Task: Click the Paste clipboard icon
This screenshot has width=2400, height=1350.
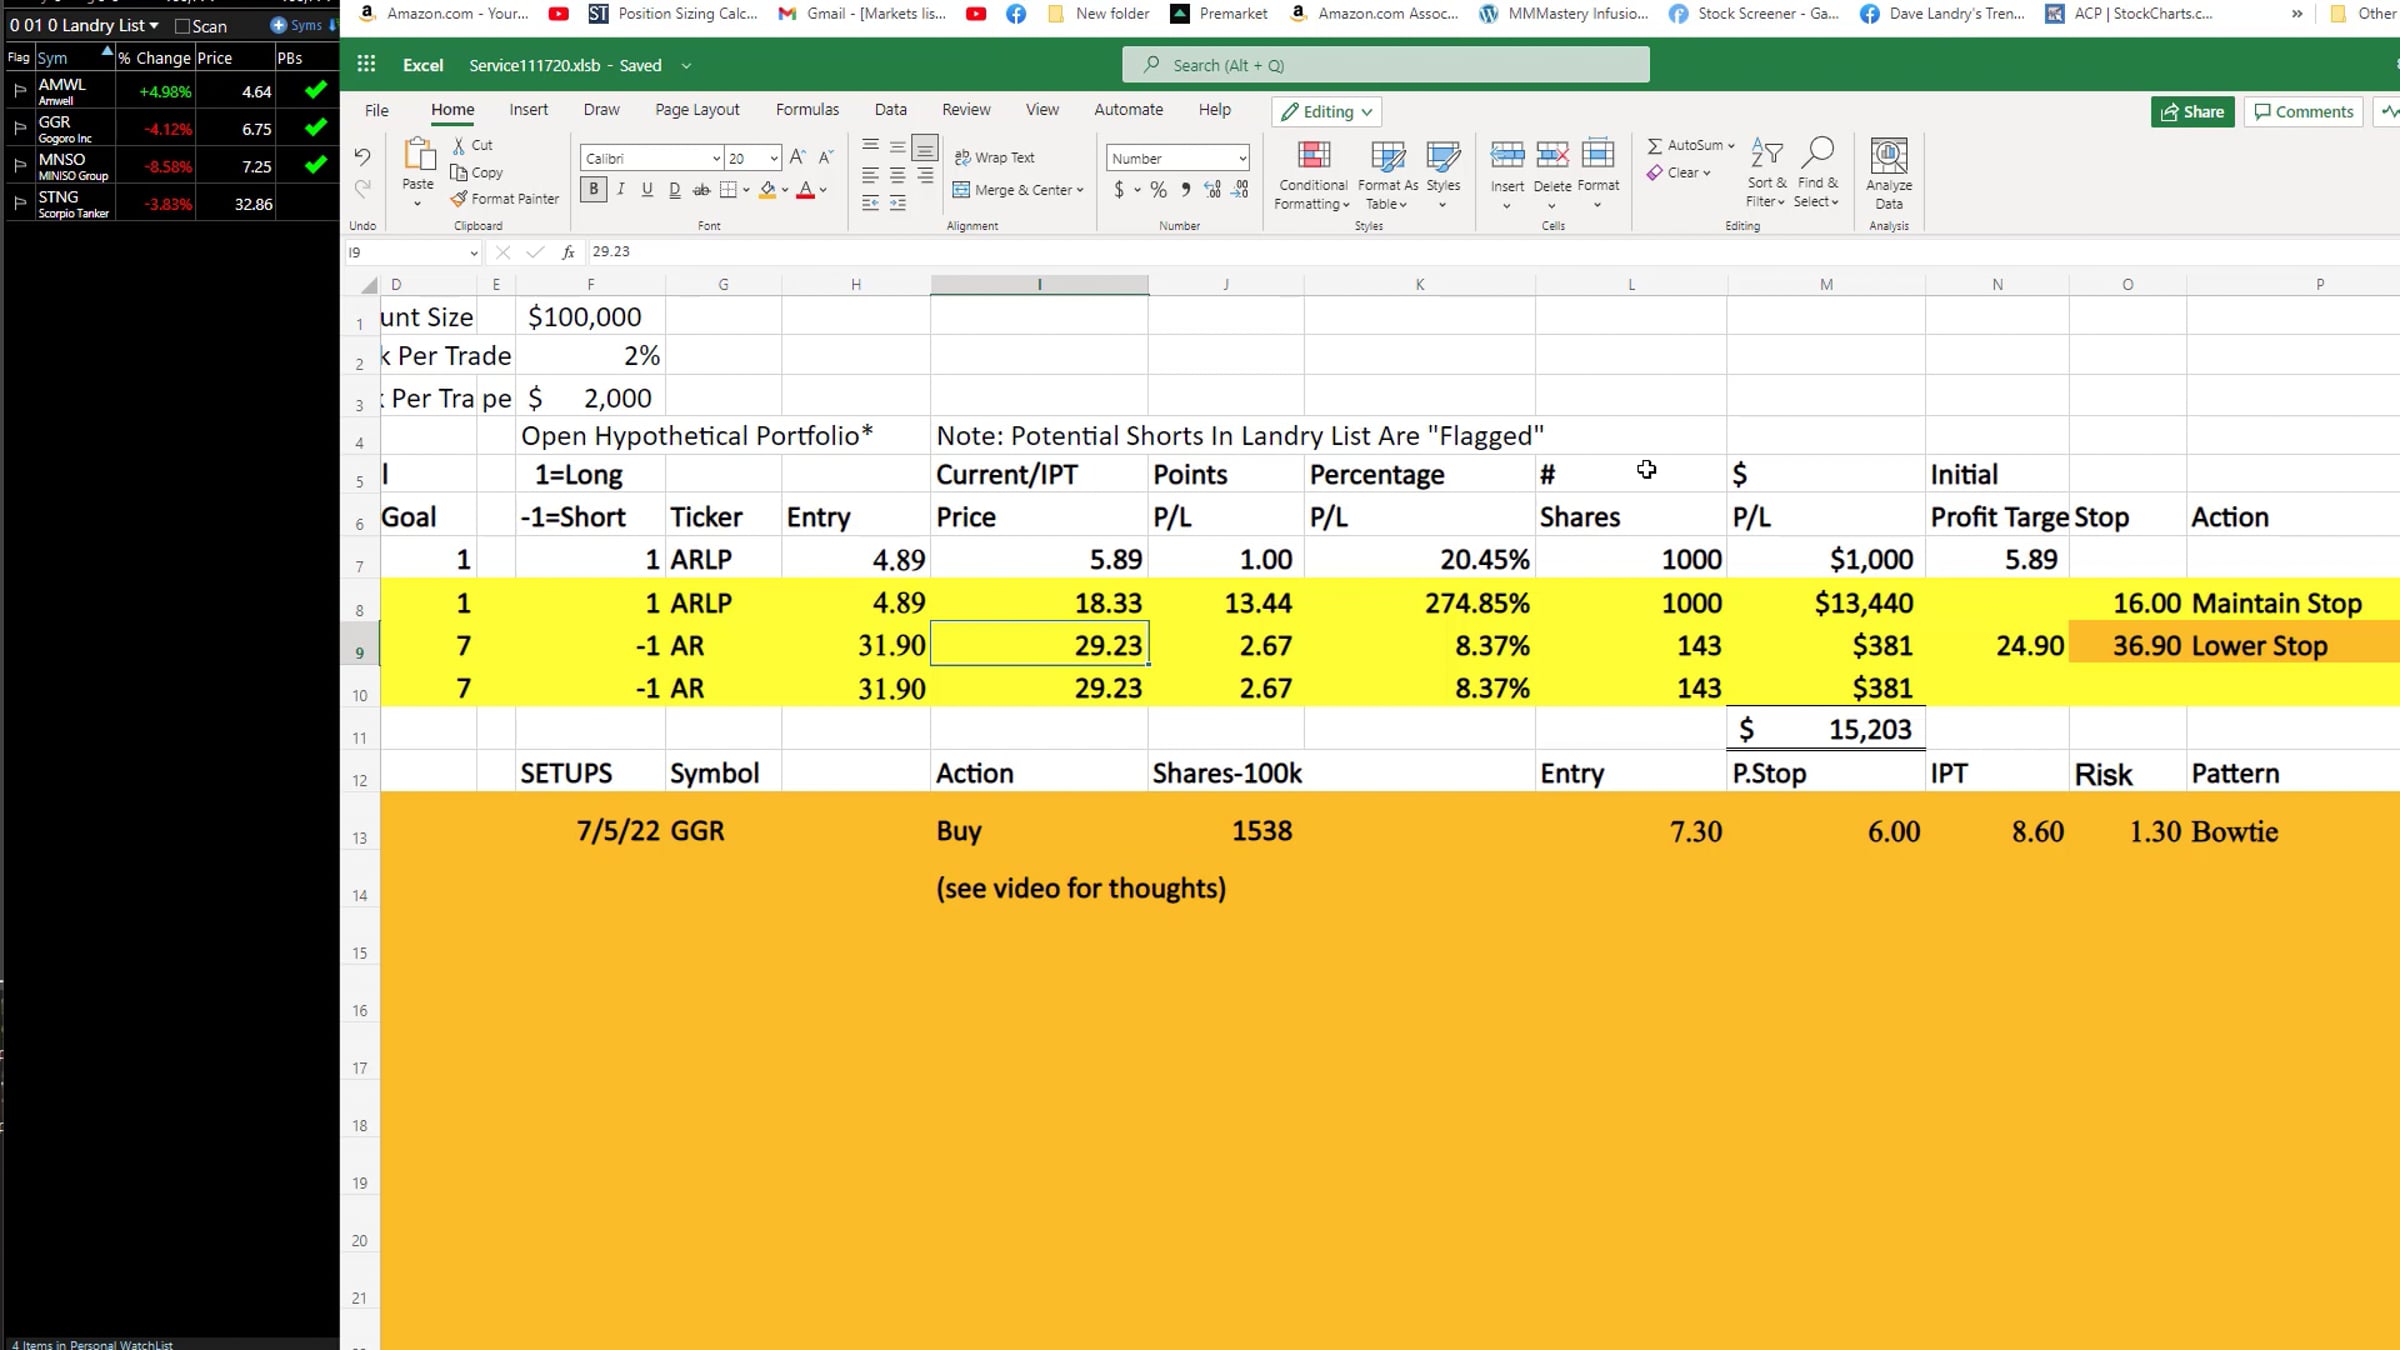Action: [418, 156]
